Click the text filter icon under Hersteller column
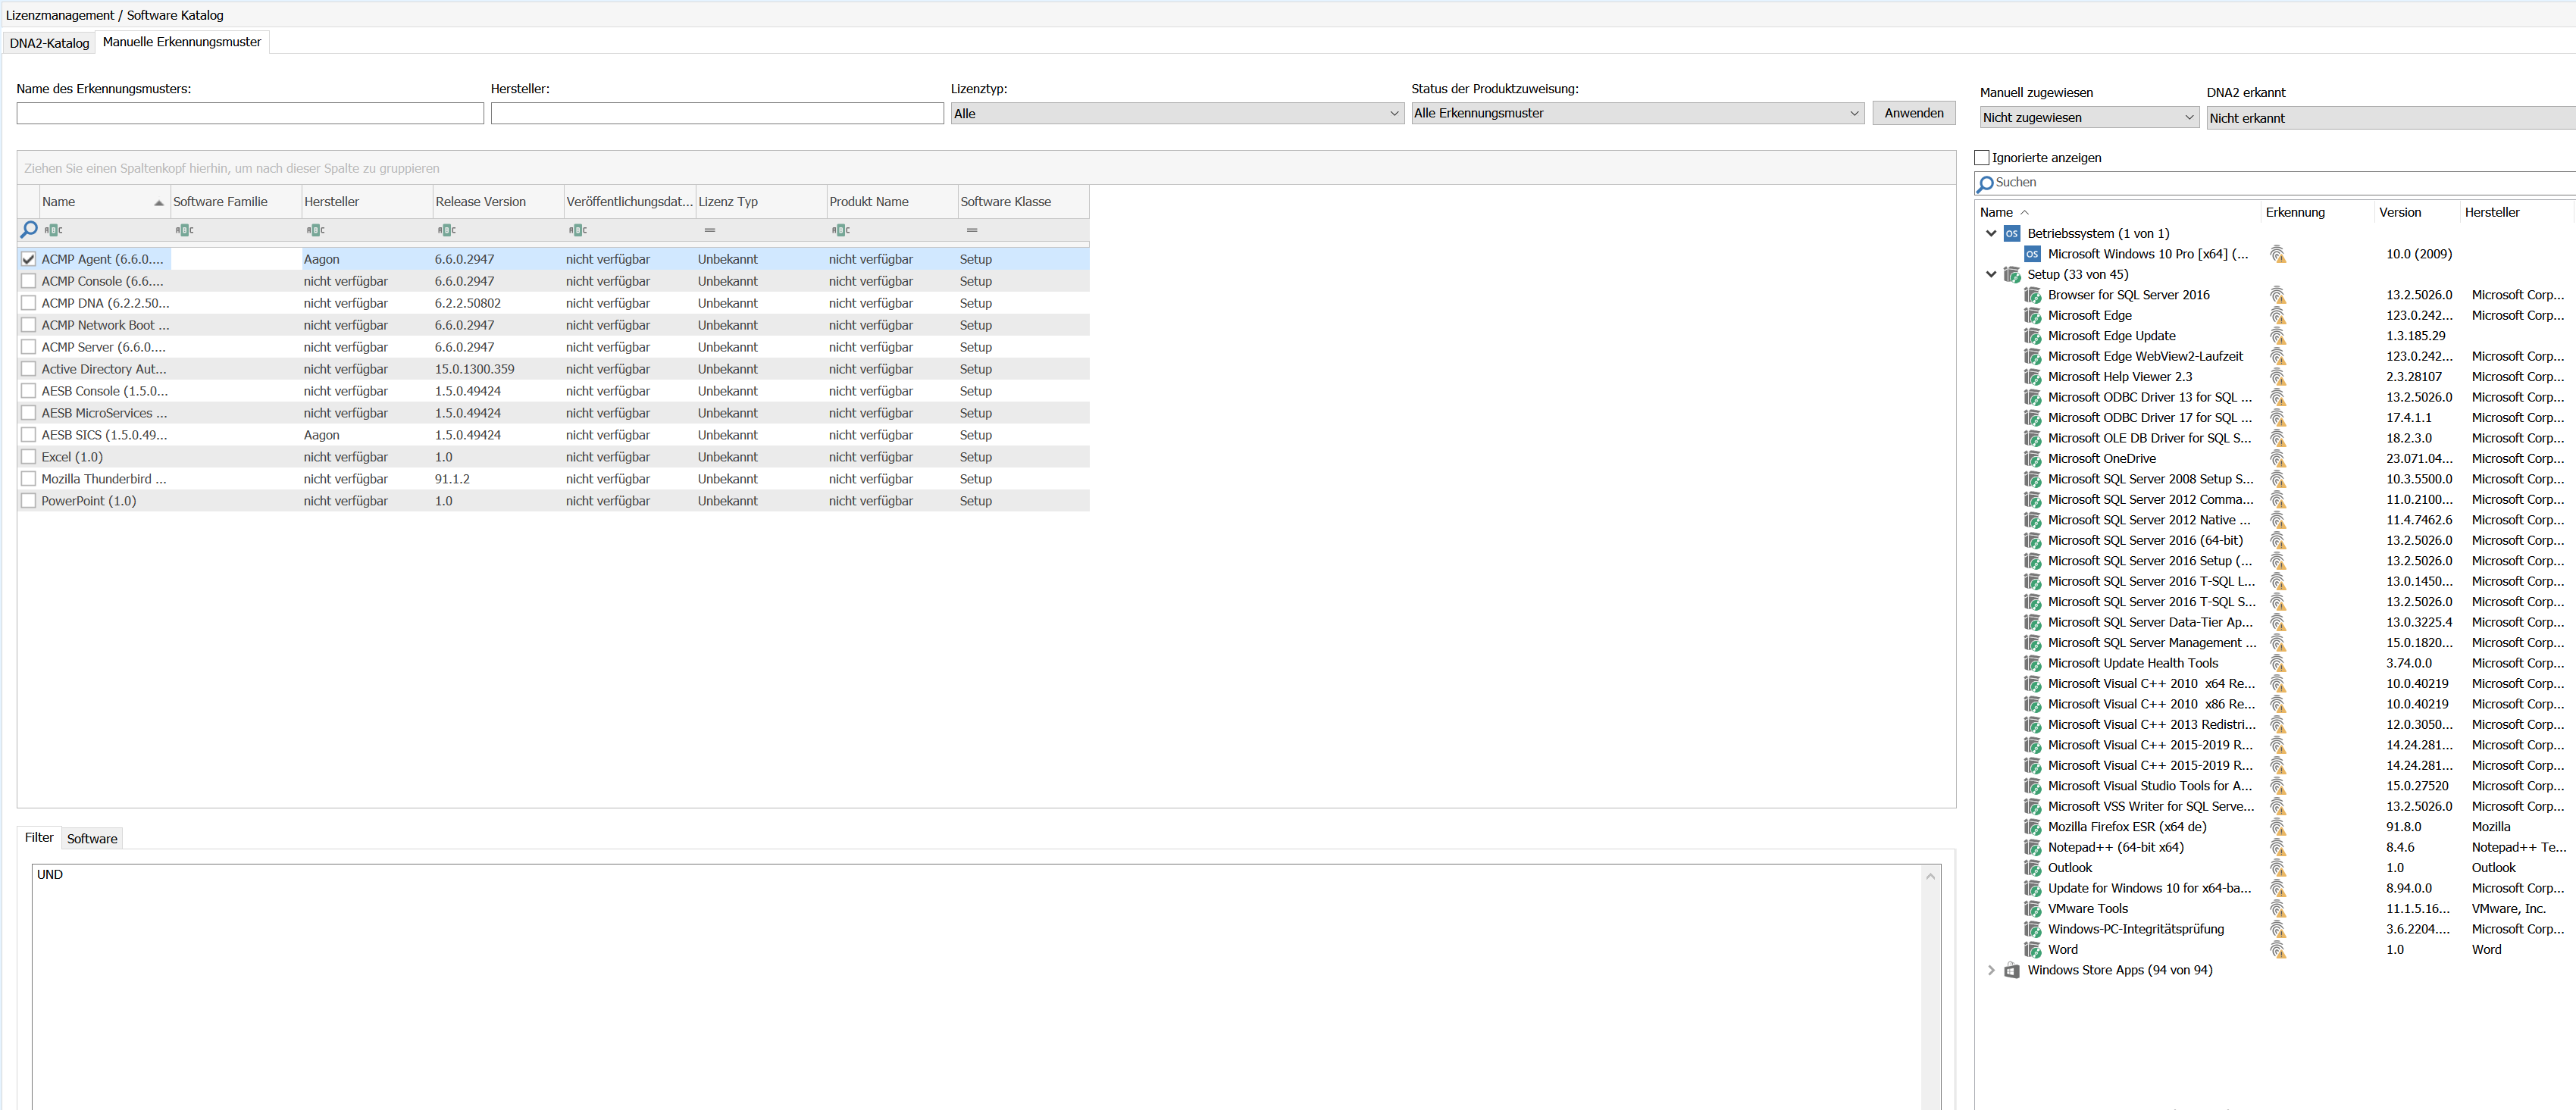Image resolution: width=2576 pixels, height=1110 pixels. tap(316, 230)
